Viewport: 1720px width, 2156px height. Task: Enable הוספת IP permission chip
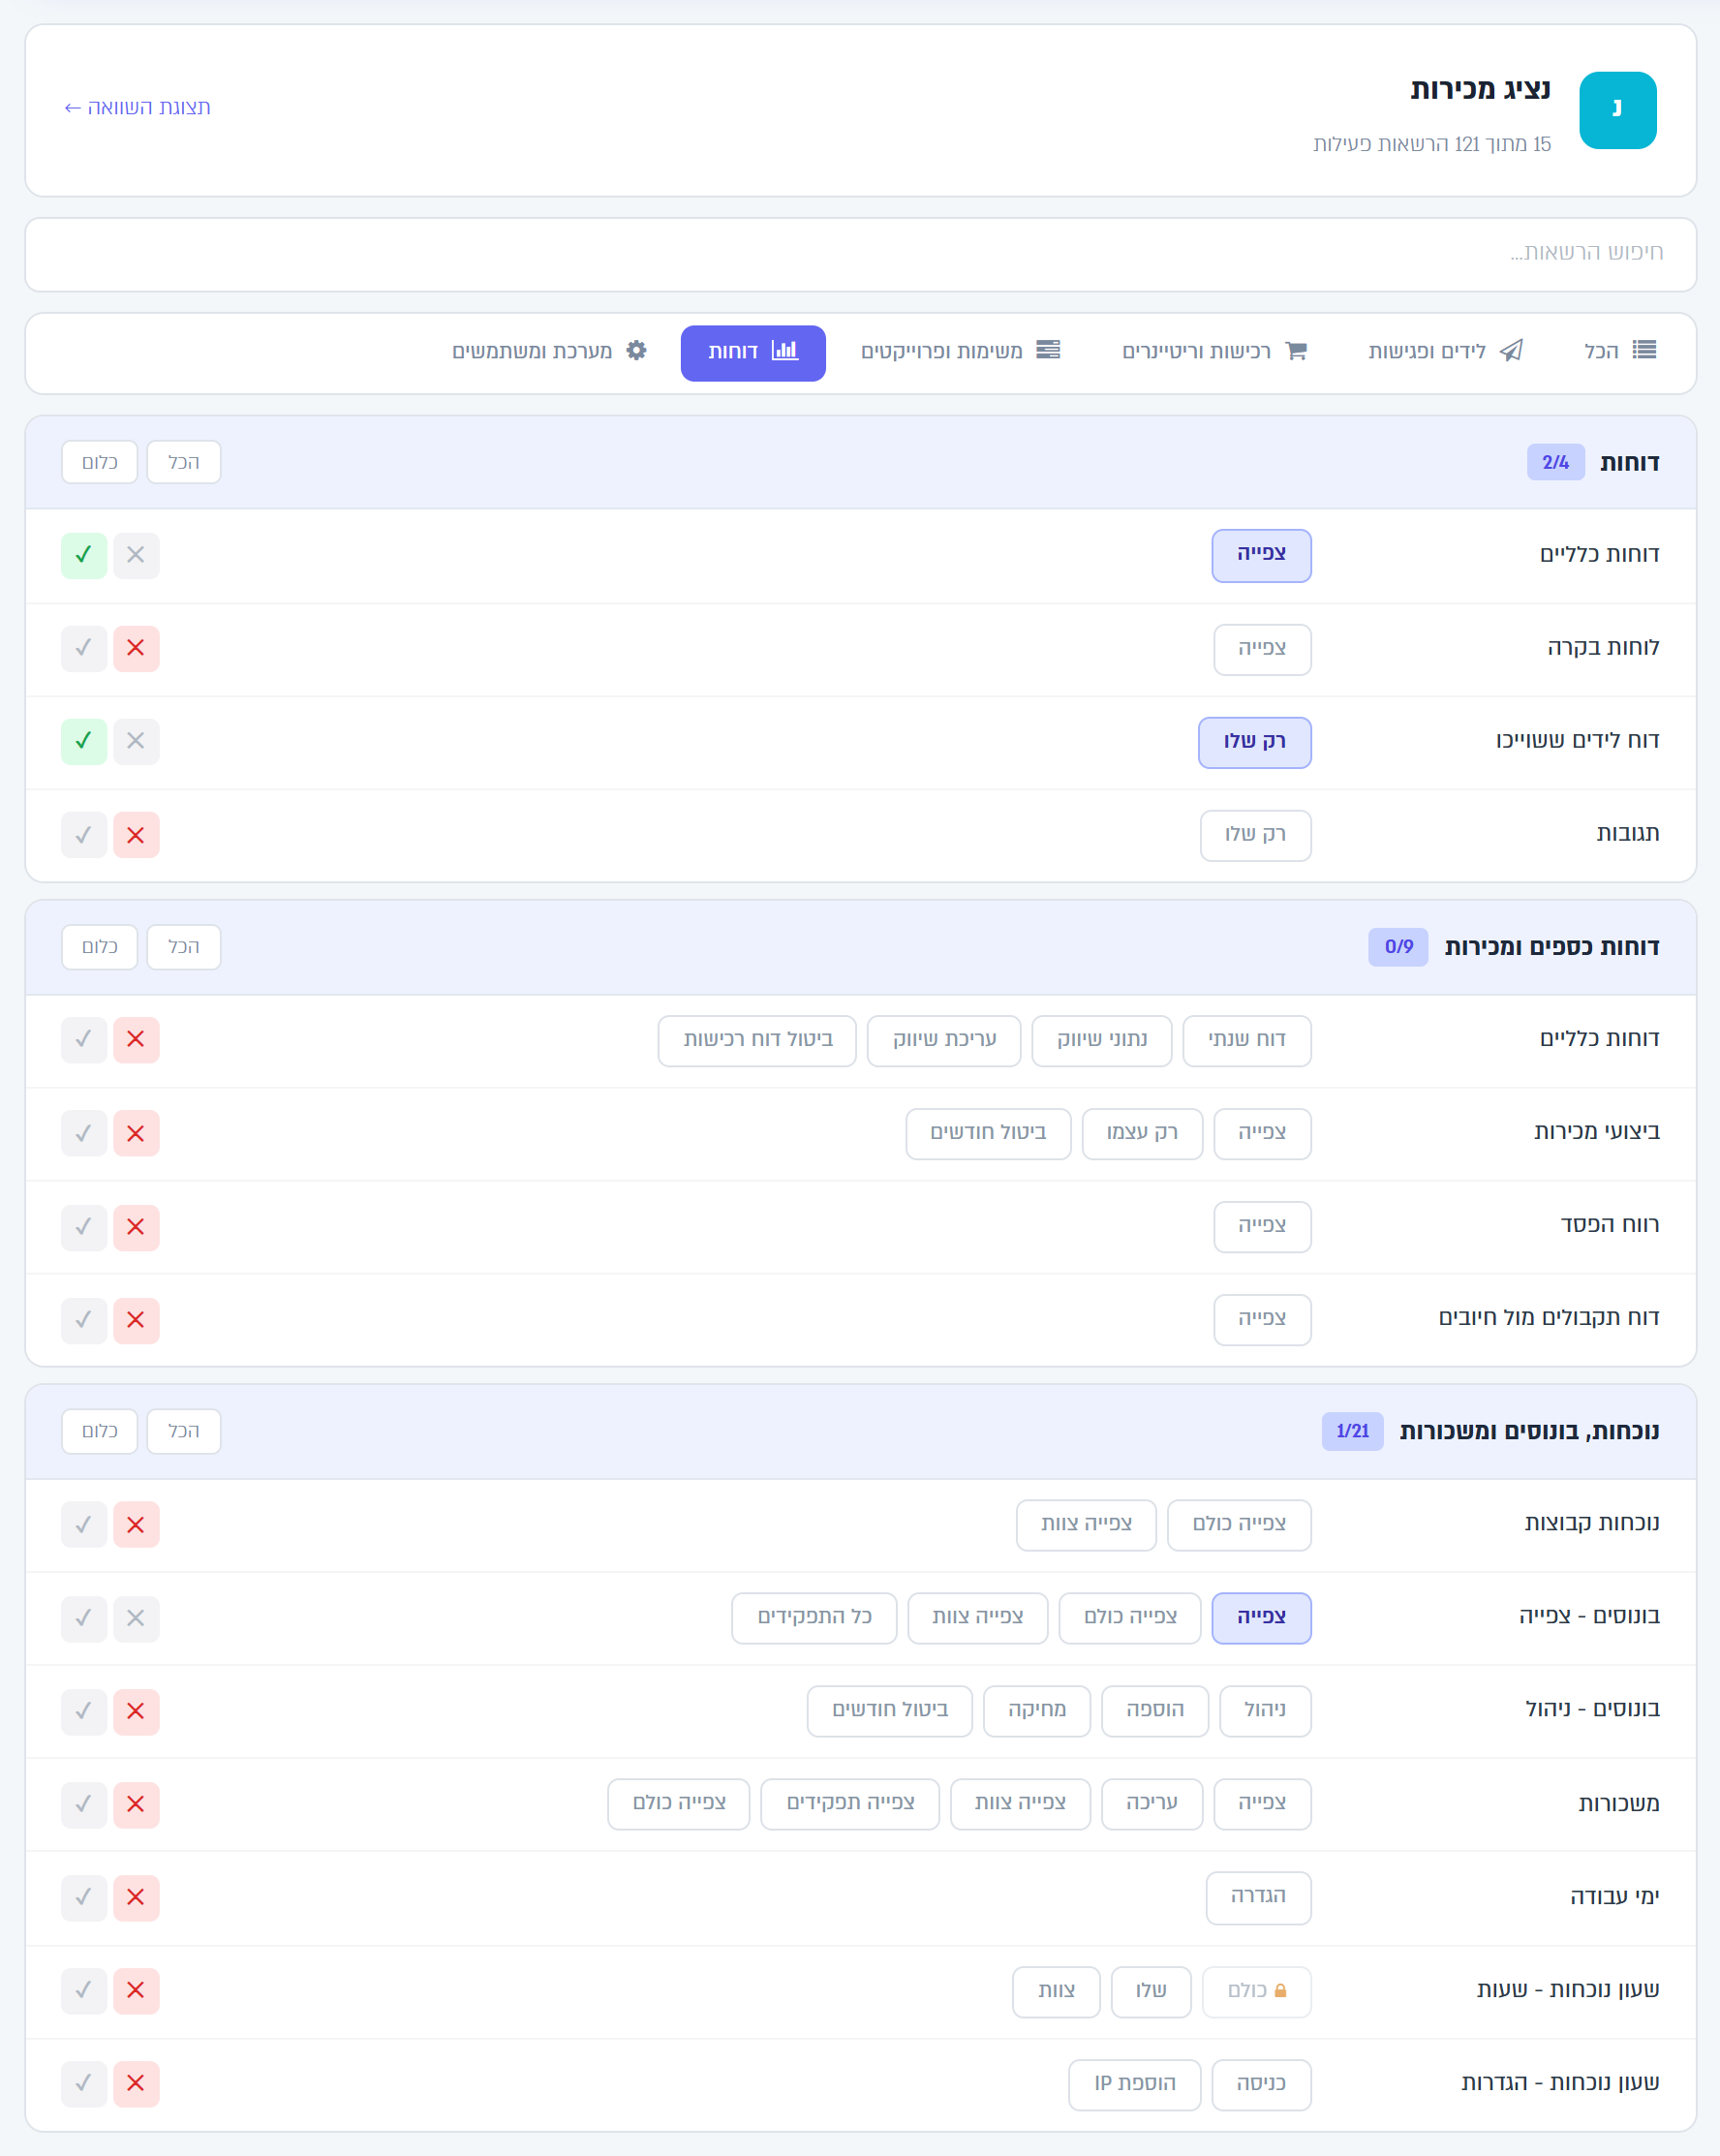pos(1134,2084)
